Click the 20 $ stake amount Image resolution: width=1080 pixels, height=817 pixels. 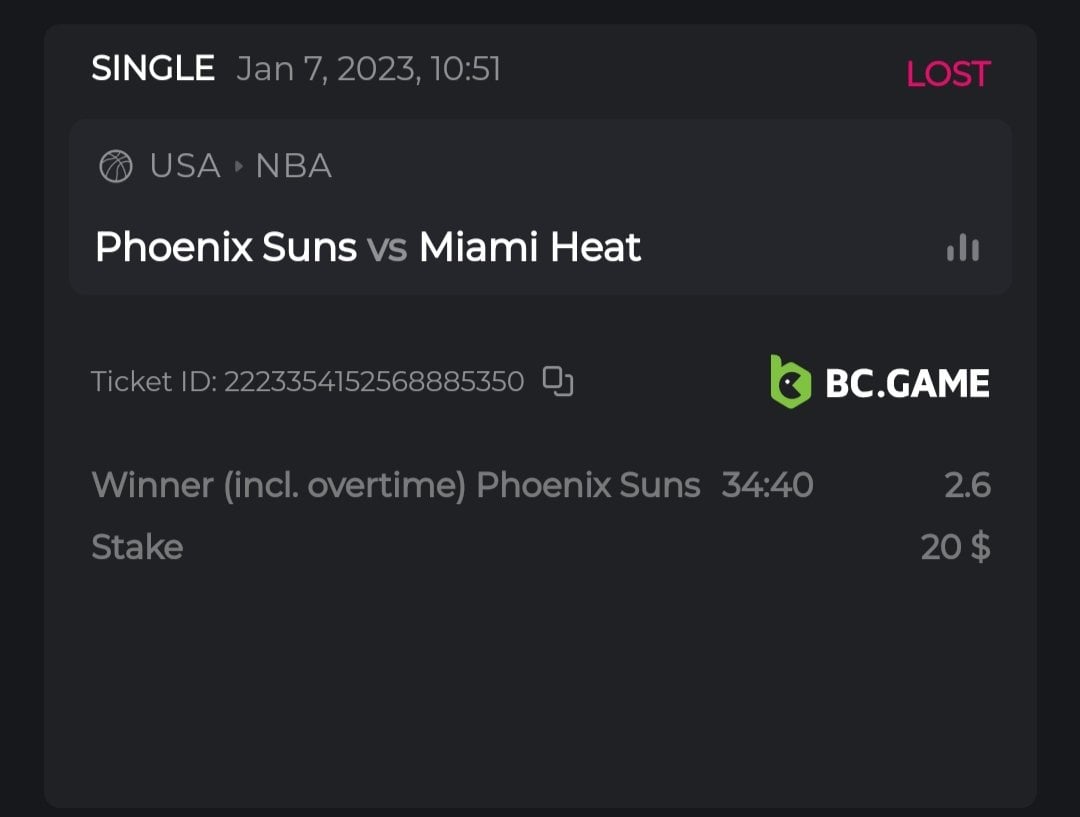pyautogui.click(x=955, y=547)
